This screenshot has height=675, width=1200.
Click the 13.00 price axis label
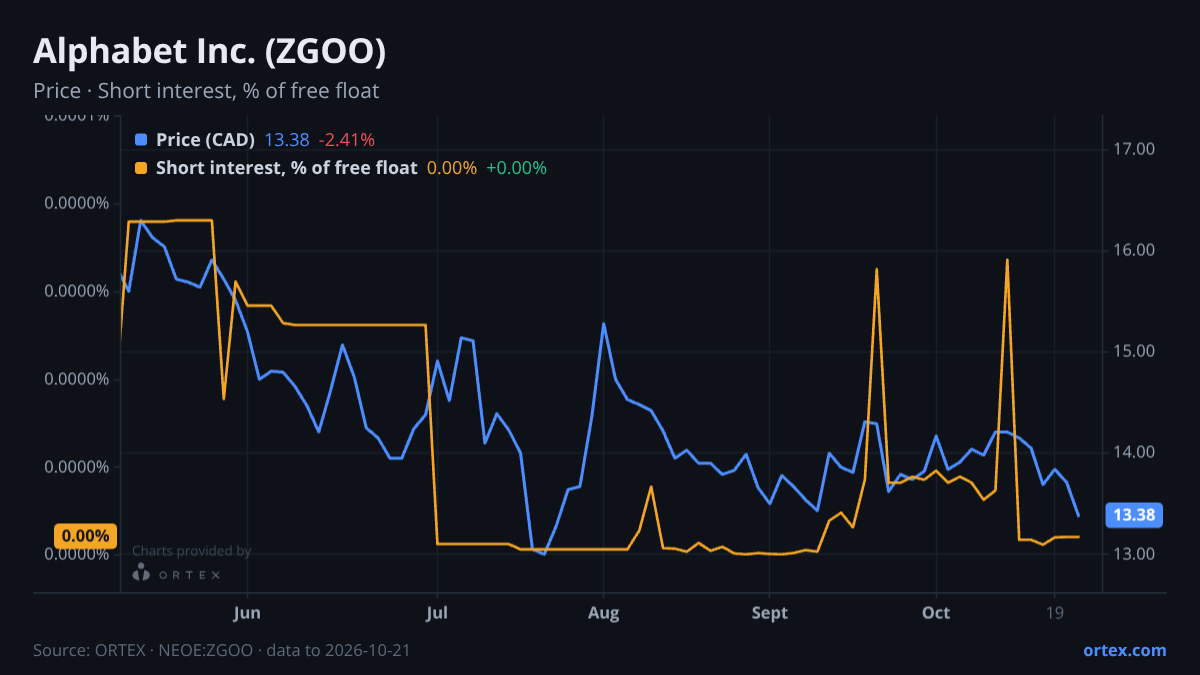[x=1134, y=554]
